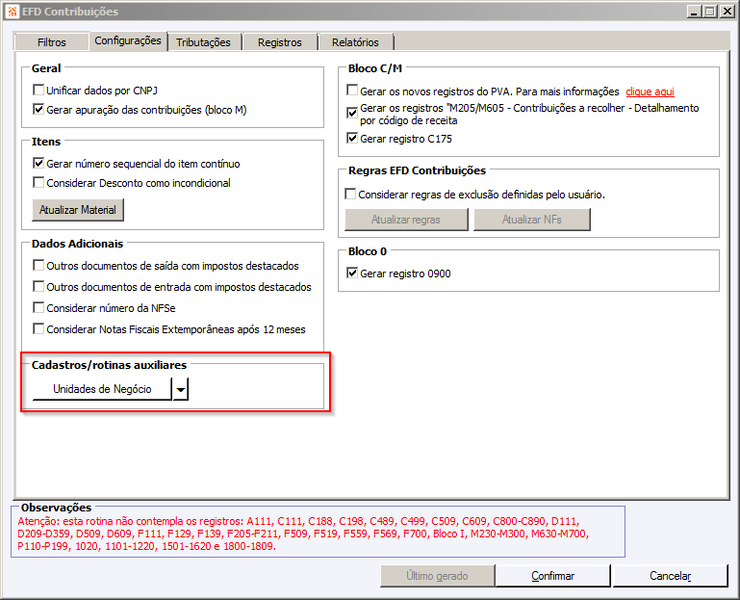Click the Último gerado button
This screenshot has width=740, height=600.
click(437, 576)
